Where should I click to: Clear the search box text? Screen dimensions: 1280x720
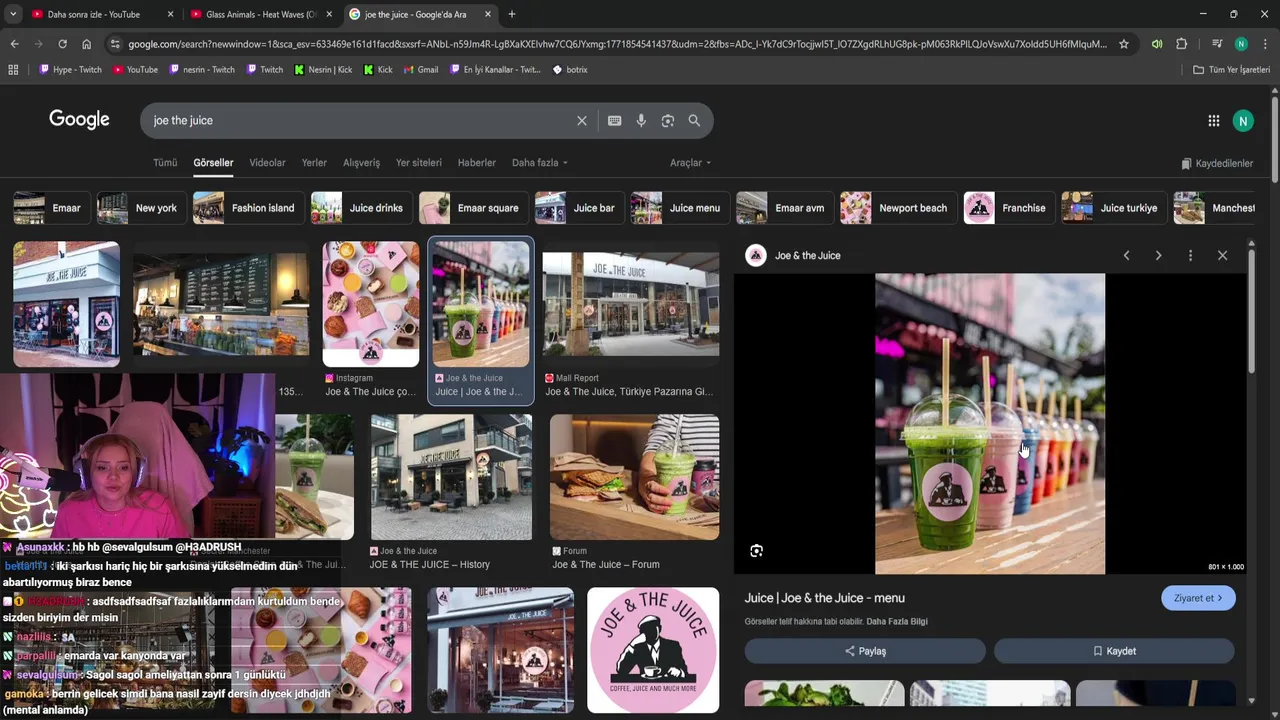pyautogui.click(x=582, y=121)
